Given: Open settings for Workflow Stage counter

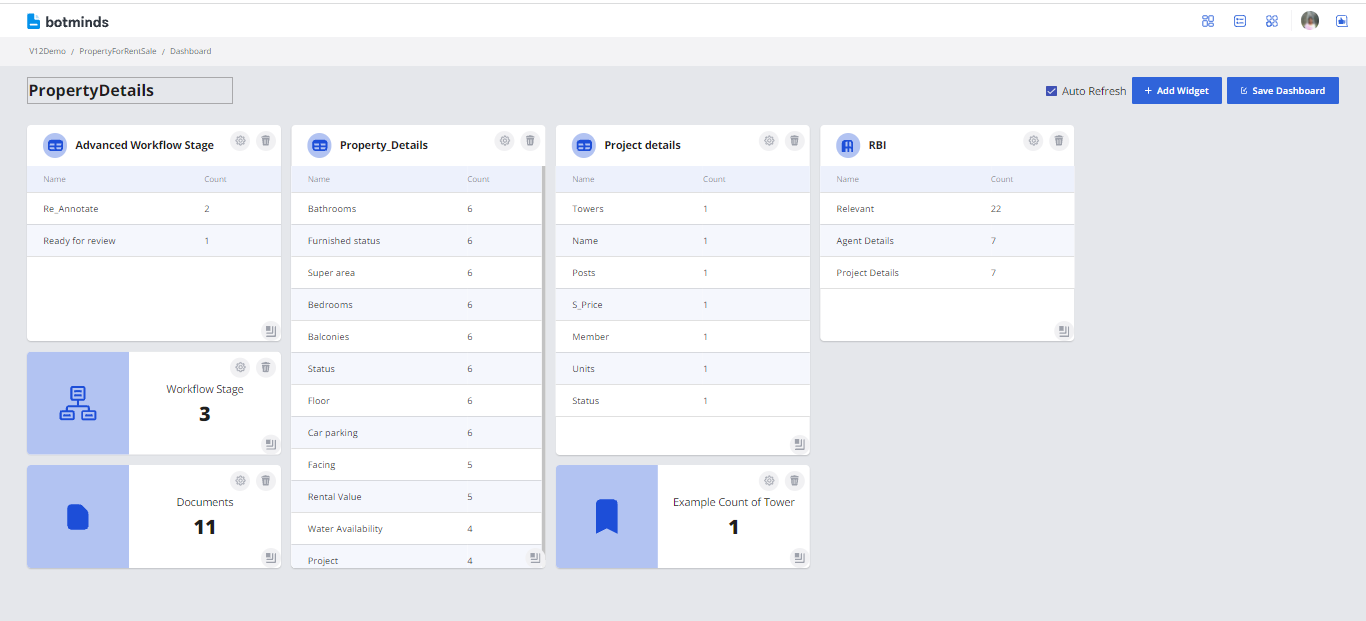Looking at the screenshot, I should pyautogui.click(x=240, y=368).
